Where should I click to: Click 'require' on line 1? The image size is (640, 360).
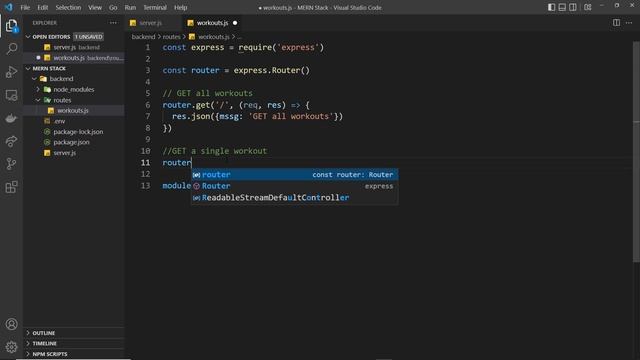pyautogui.click(x=256, y=47)
